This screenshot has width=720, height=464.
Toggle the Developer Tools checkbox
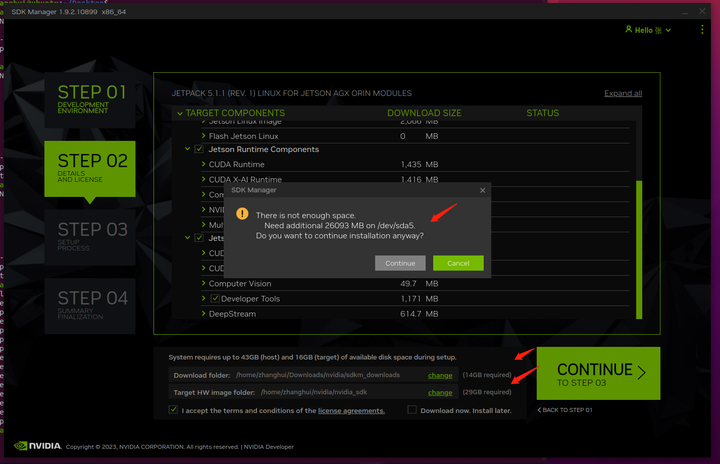pos(215,298)
